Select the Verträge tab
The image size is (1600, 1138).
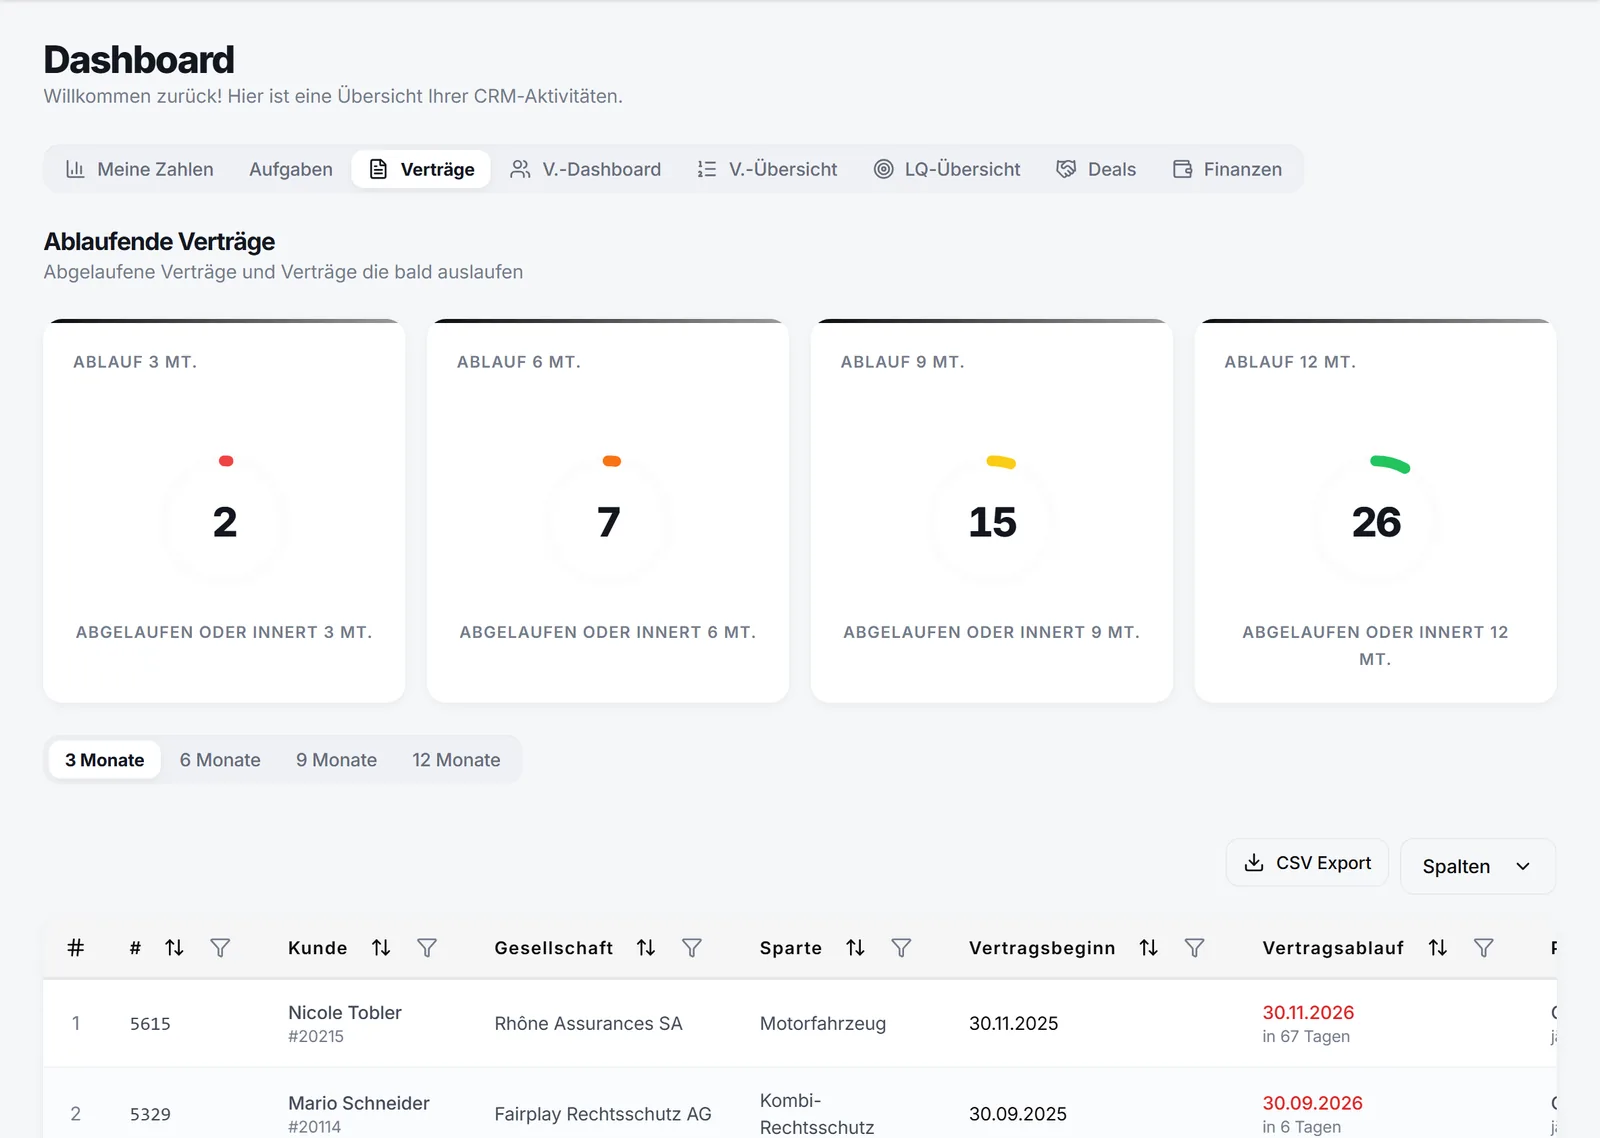tap(421, 169)
